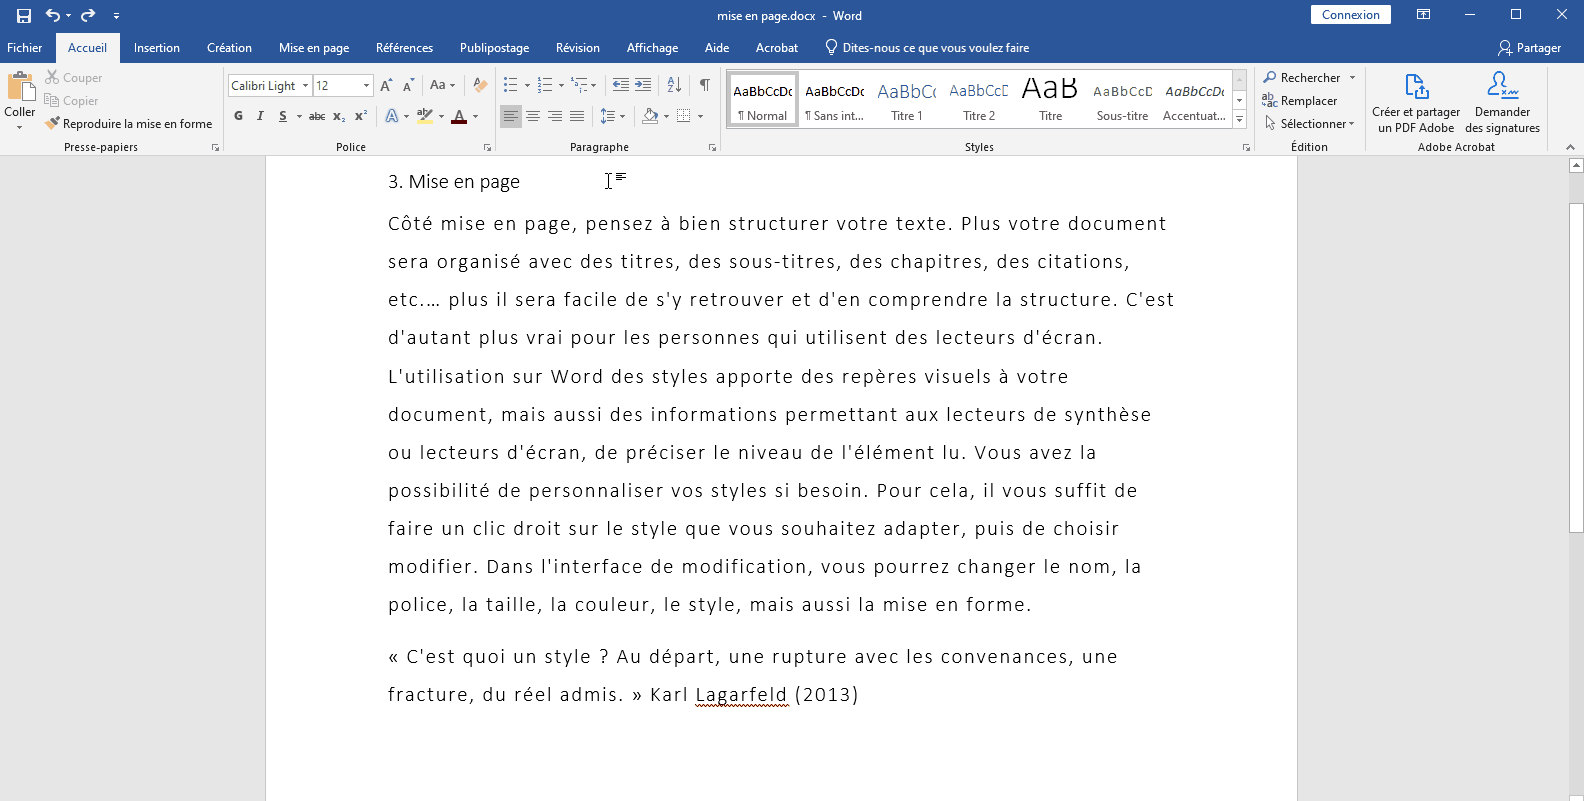
Task: Apply paragraph shading paint bucket color
Action: click(650, 116)
